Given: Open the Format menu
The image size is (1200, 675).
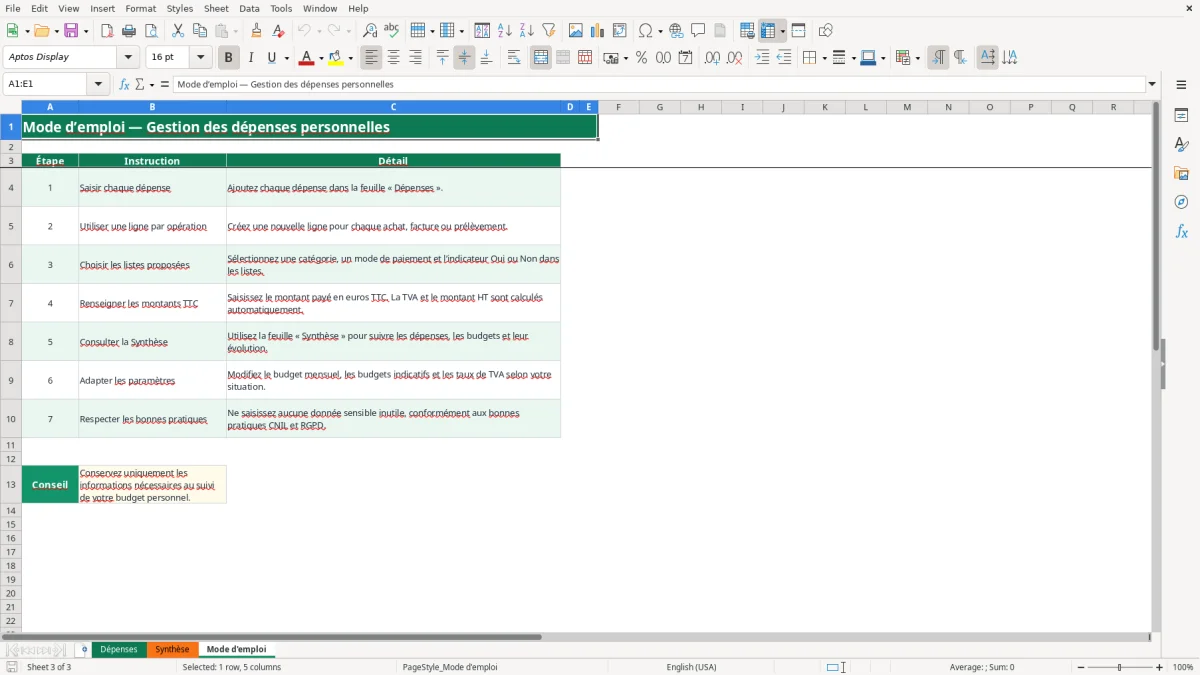Looking at the screenshot, I should (x=140, y=8).
